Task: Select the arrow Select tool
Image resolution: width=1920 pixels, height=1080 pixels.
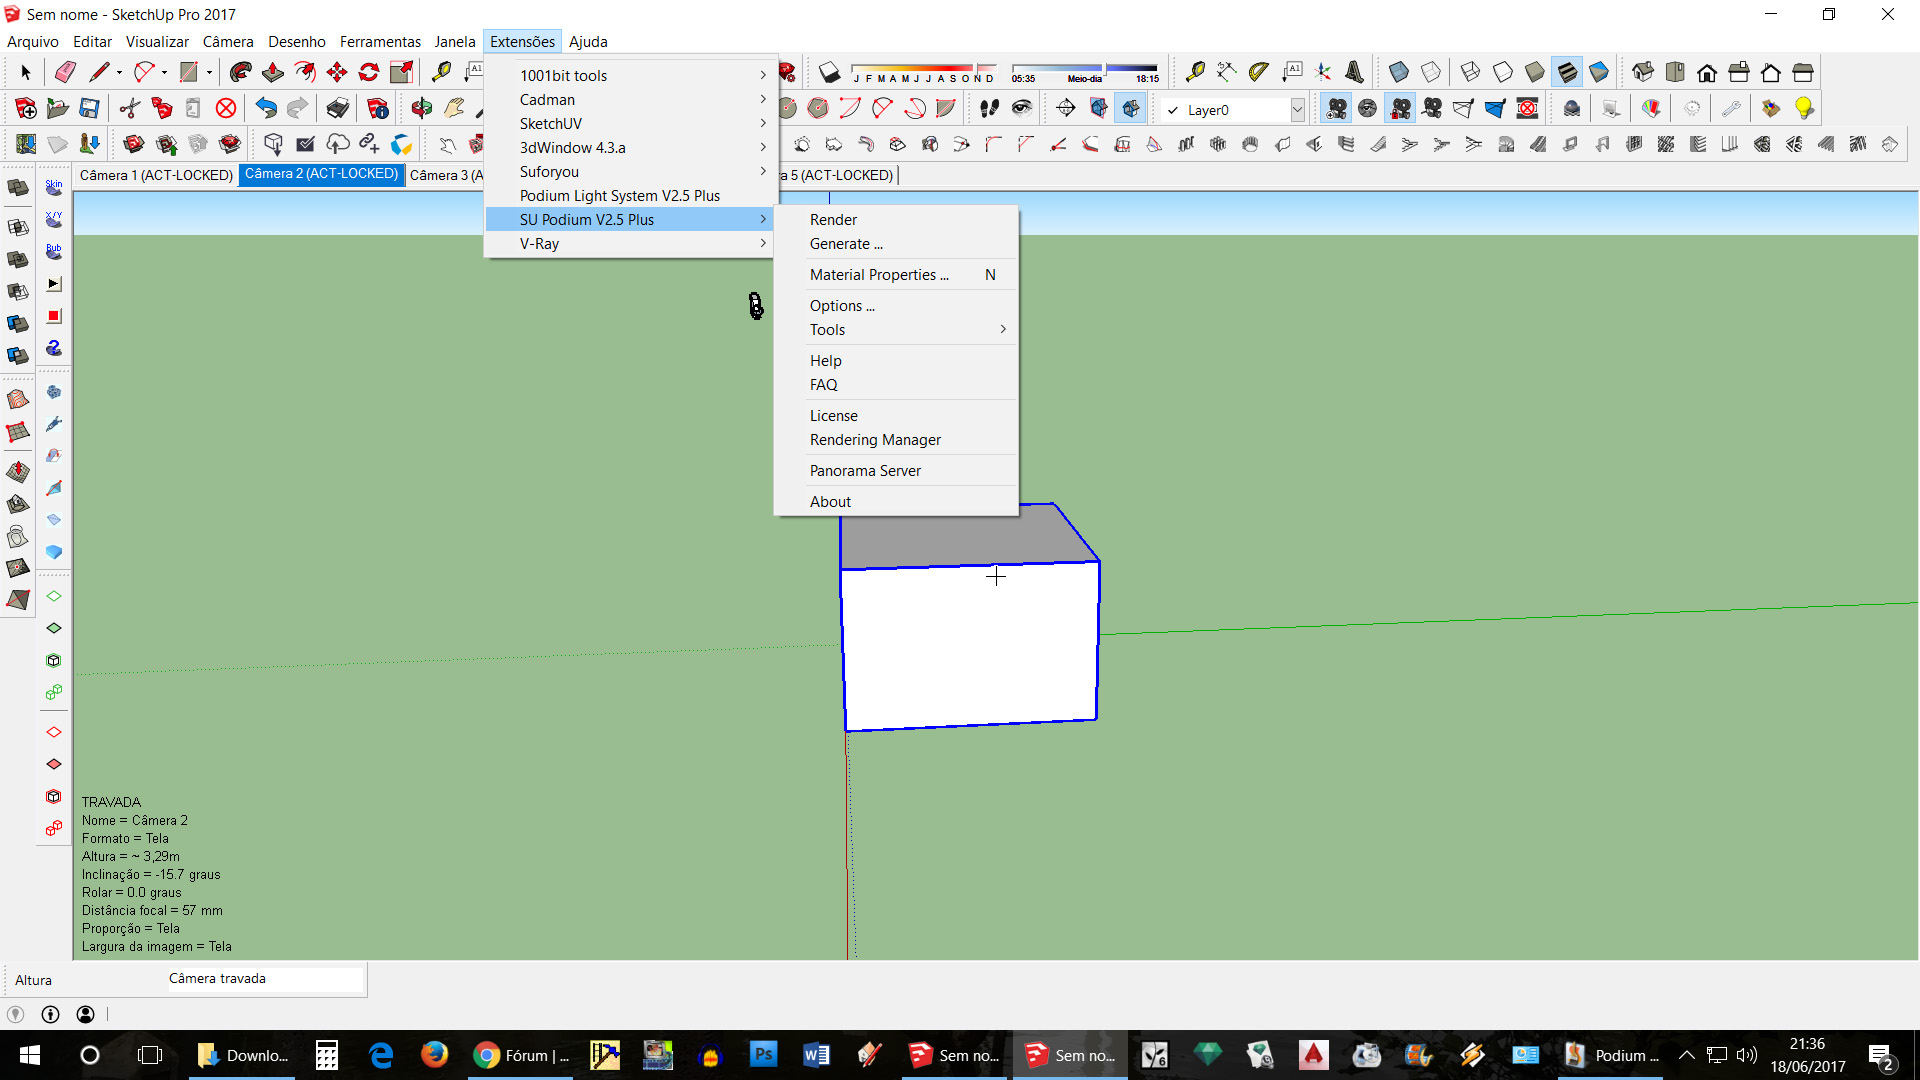Action: click(26, 72)
